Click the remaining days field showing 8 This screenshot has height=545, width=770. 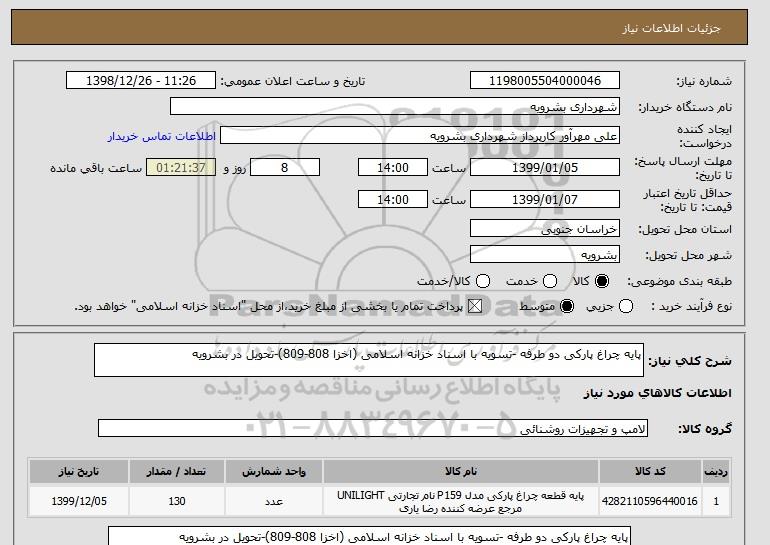(285, 167)
